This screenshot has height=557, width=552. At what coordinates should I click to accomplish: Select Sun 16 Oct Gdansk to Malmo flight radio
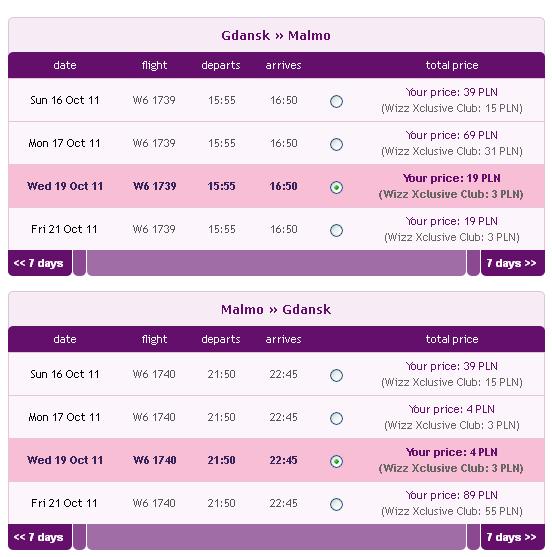[336, 101]
